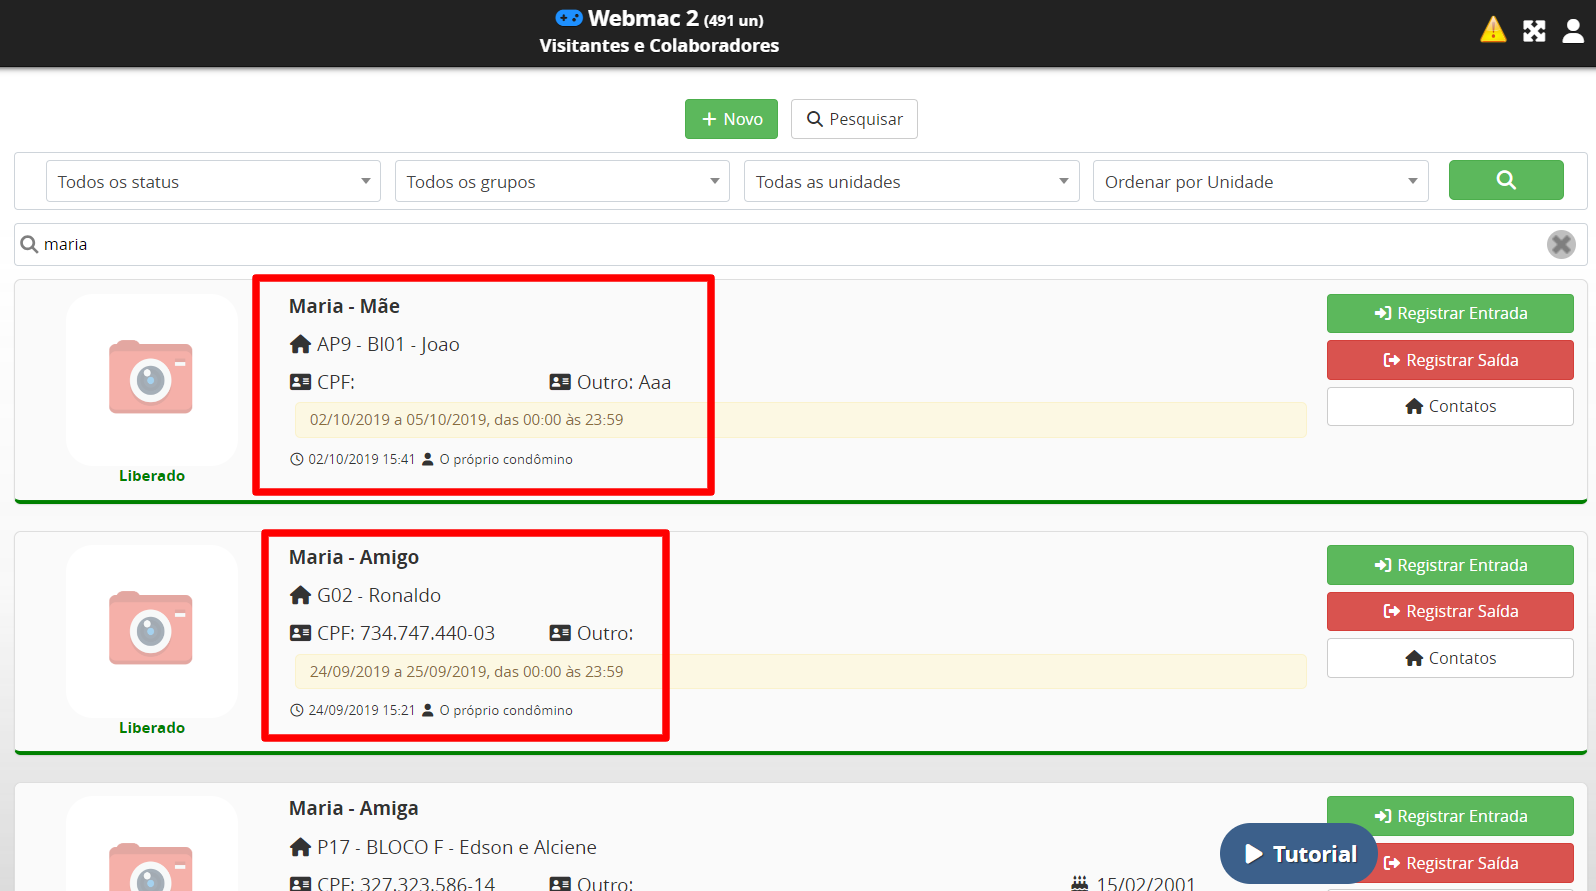The height and width of the screenshot is (891, 1596).
Task: Click the Novo button
Action: click(731, 119)
